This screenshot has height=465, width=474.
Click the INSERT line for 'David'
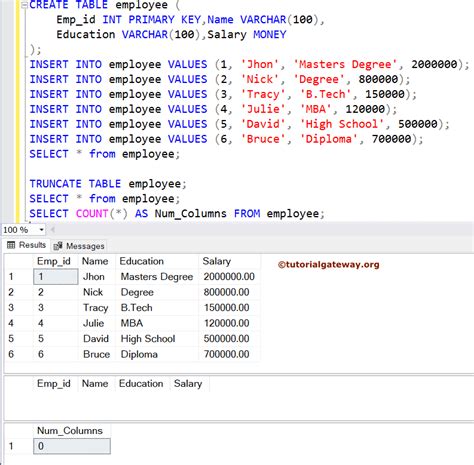pos(239,124)
